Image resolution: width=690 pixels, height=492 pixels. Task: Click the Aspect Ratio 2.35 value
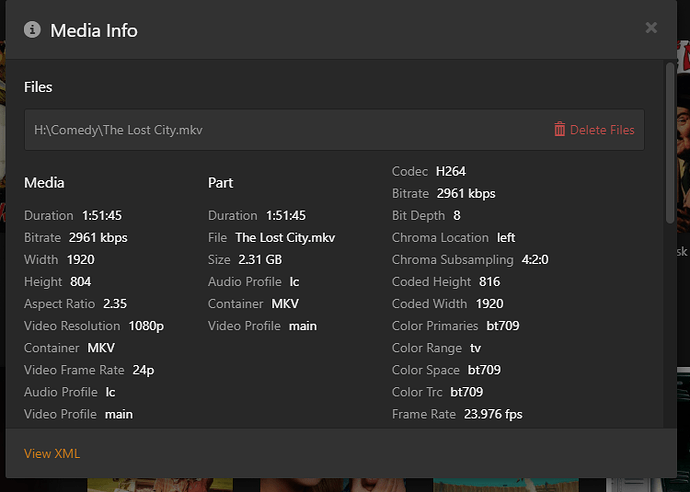click(x=115, y=304)
